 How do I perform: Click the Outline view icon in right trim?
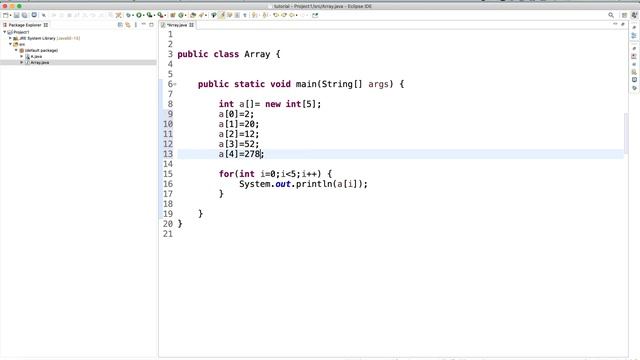tap(634, 36)
